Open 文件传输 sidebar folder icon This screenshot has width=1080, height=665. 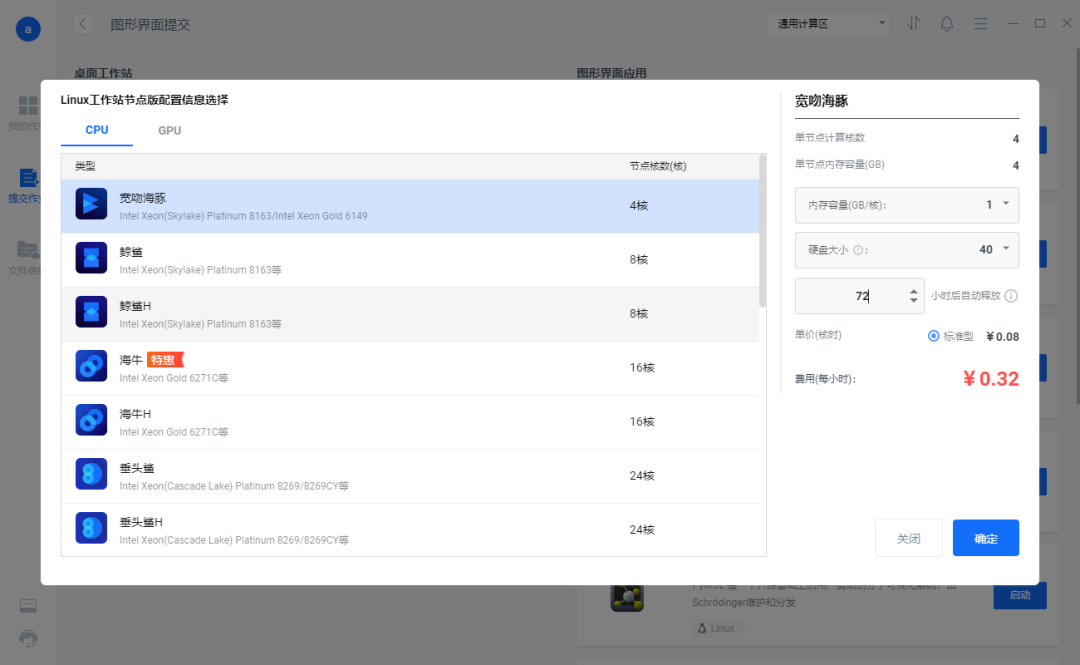[28, 249]
